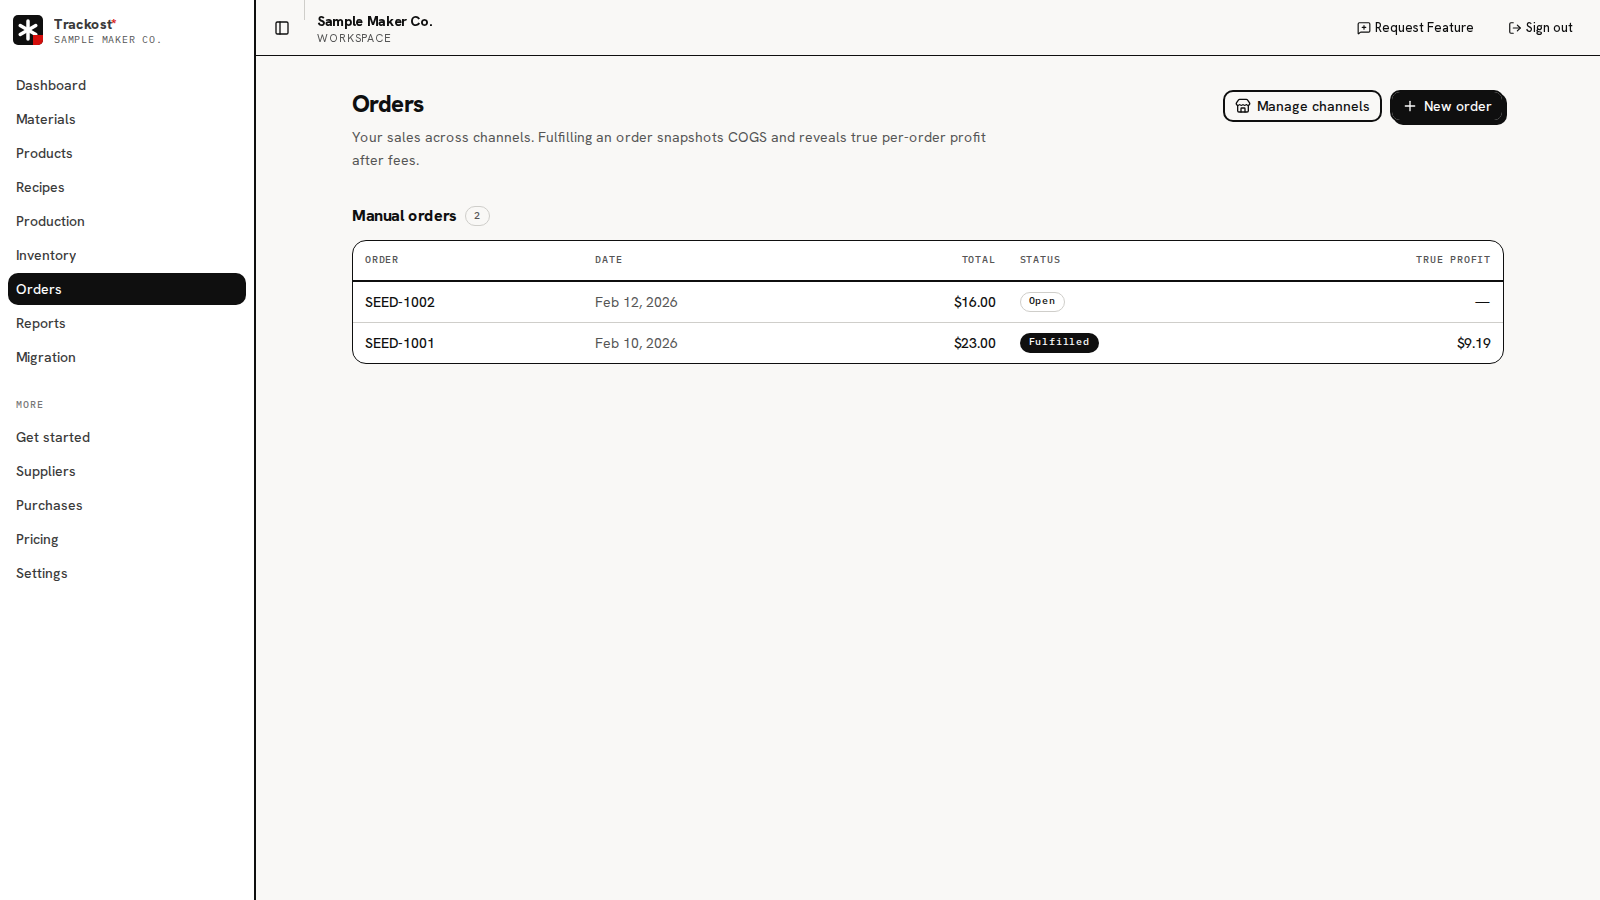Click the Feb 12, 2026 date cell
Viewport: 1600px width, 900px height.
point(636,302)
